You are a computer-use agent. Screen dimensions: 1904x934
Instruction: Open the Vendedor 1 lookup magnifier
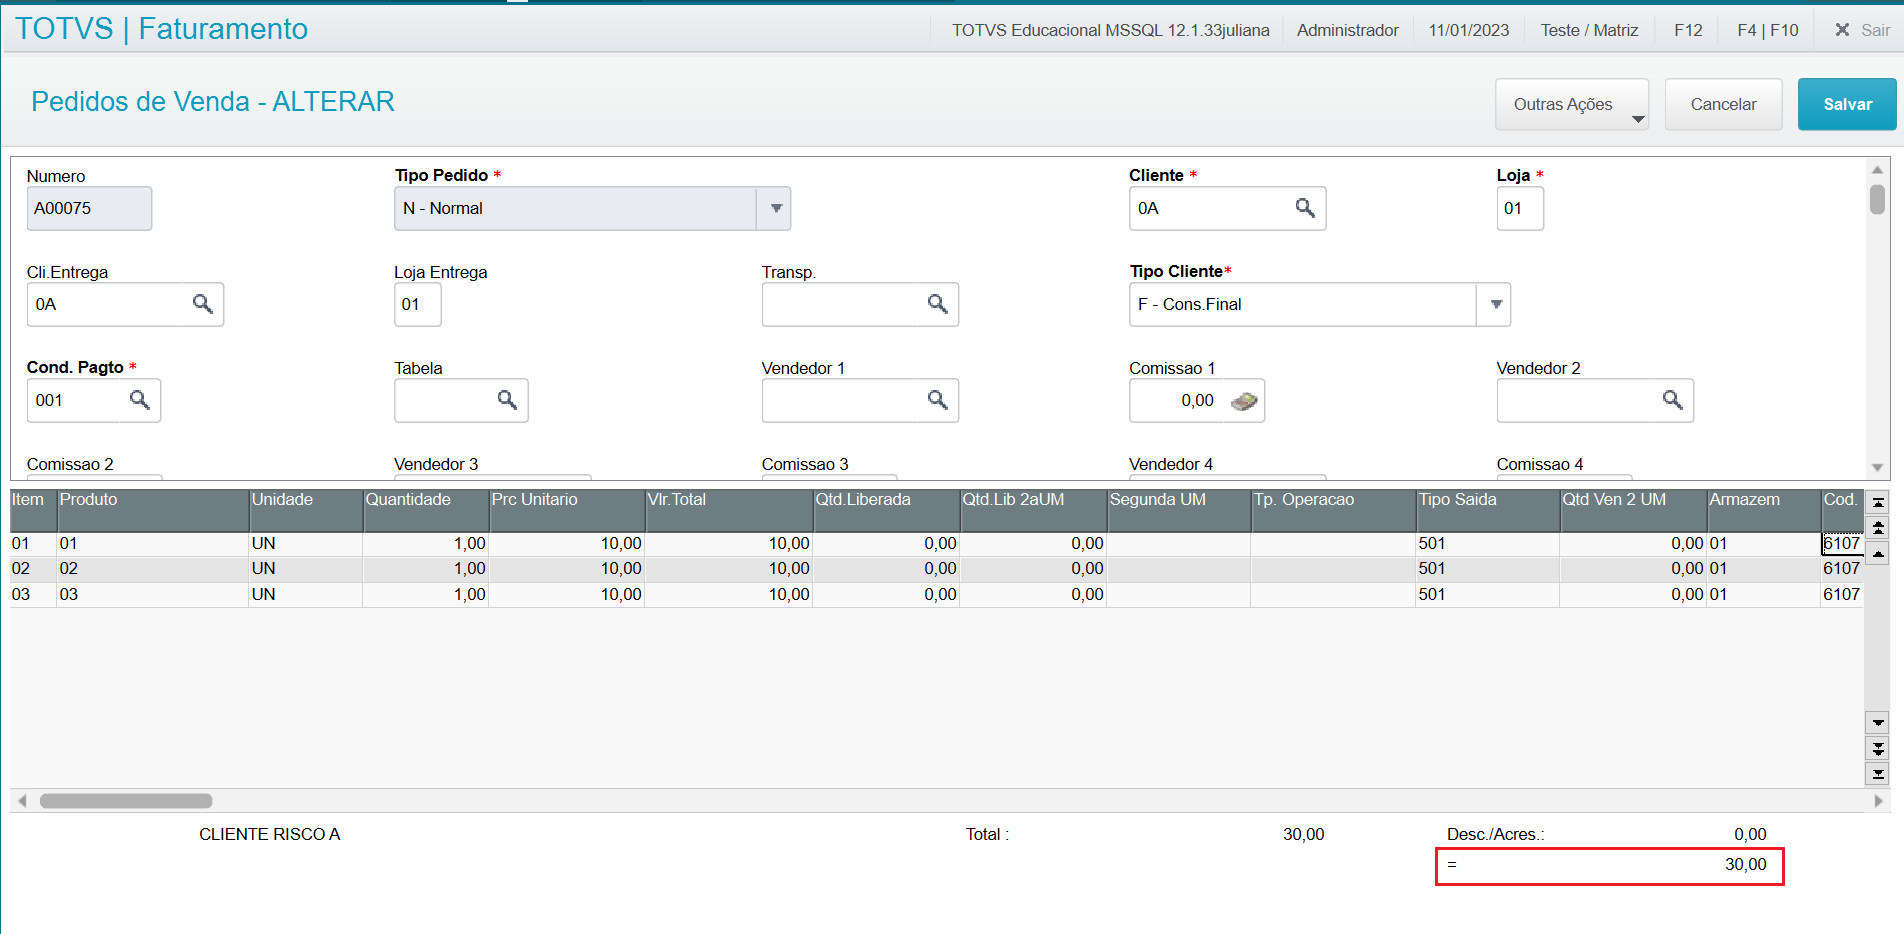pos(937,400)
